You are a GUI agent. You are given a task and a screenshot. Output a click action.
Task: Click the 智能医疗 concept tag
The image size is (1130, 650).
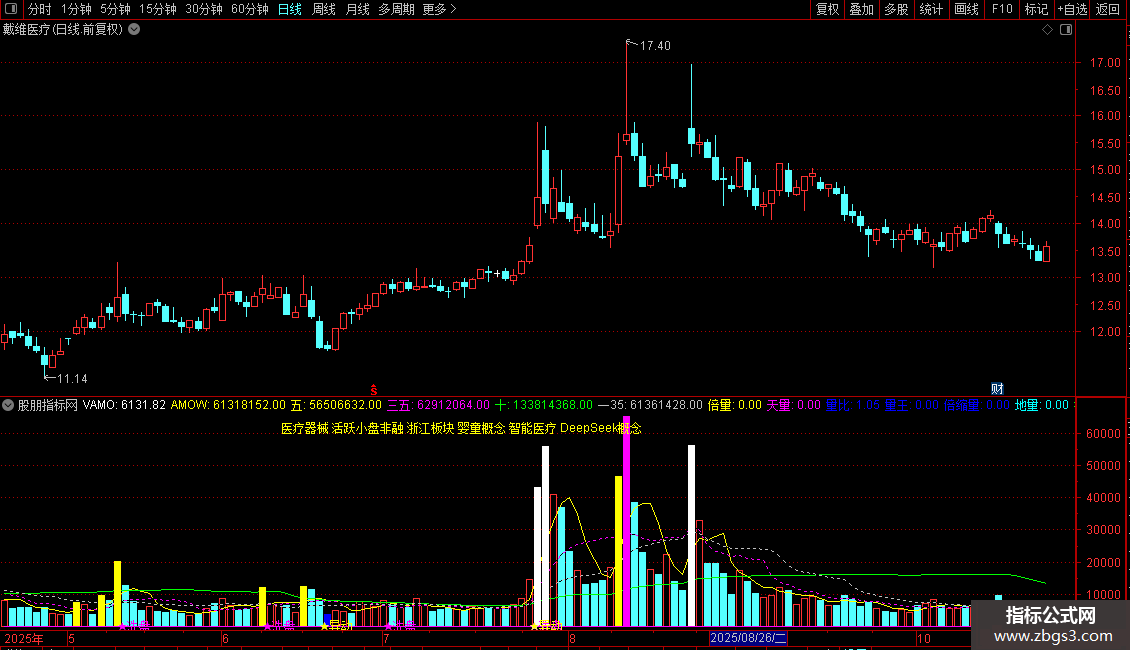coord(533,428)
